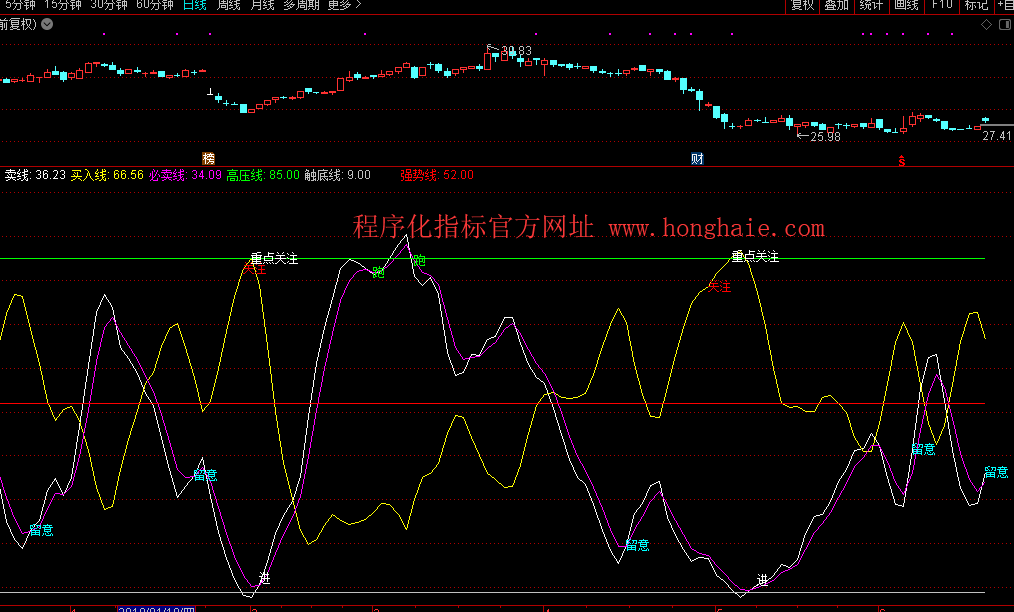1014x612 pixels.
Task: Click the 重点关注 label on left peak
Action: click(274, 258)
